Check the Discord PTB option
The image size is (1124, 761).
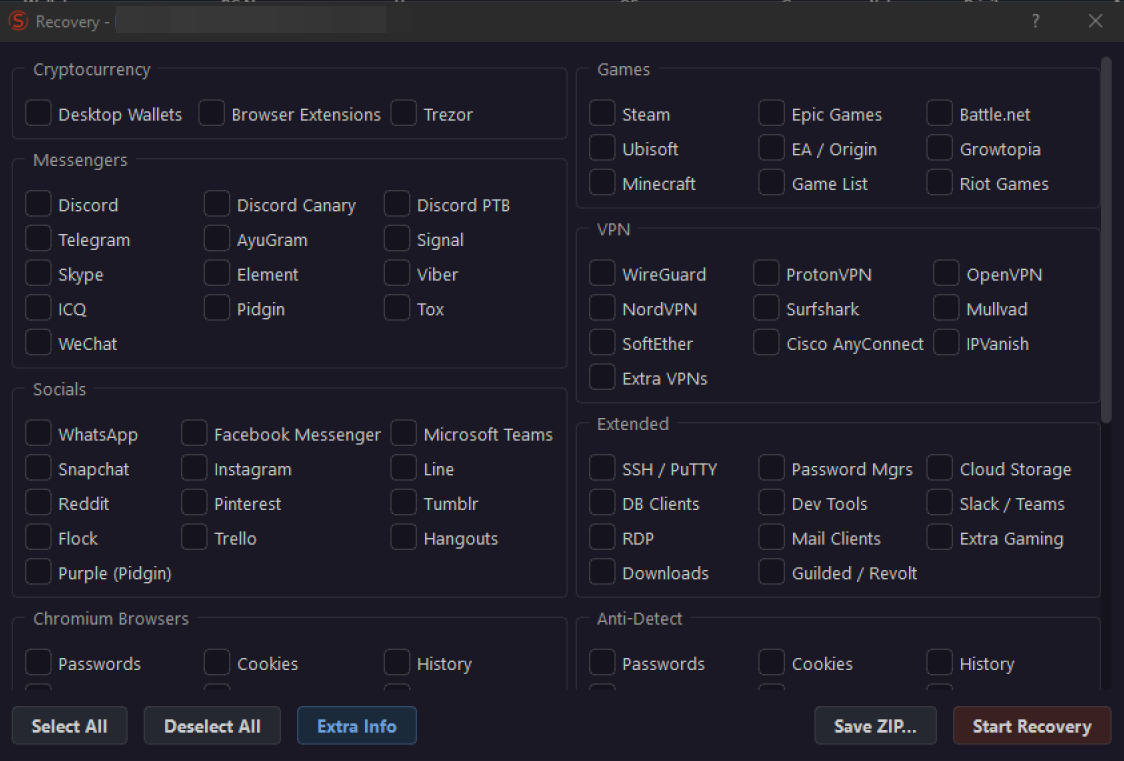pos(396,204)
